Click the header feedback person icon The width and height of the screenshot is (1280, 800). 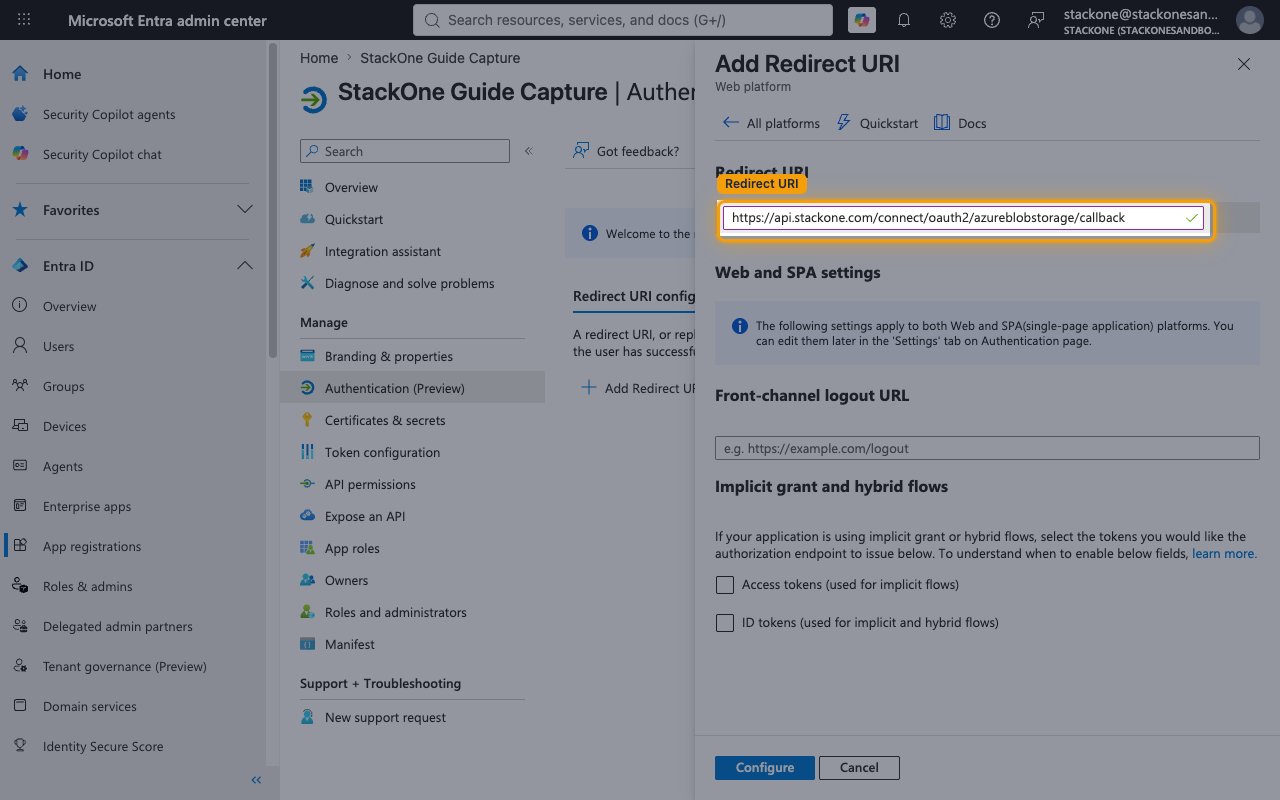point(1036,20)
